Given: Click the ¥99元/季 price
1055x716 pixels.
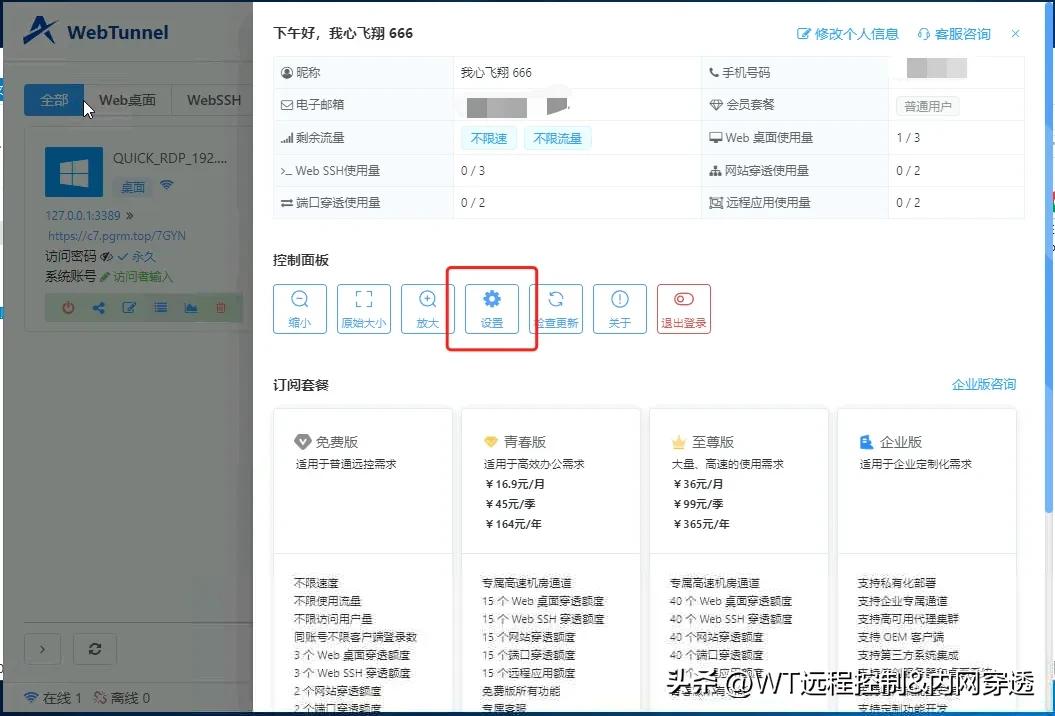Looking at the screenshot, I should [x=698, y=504].
